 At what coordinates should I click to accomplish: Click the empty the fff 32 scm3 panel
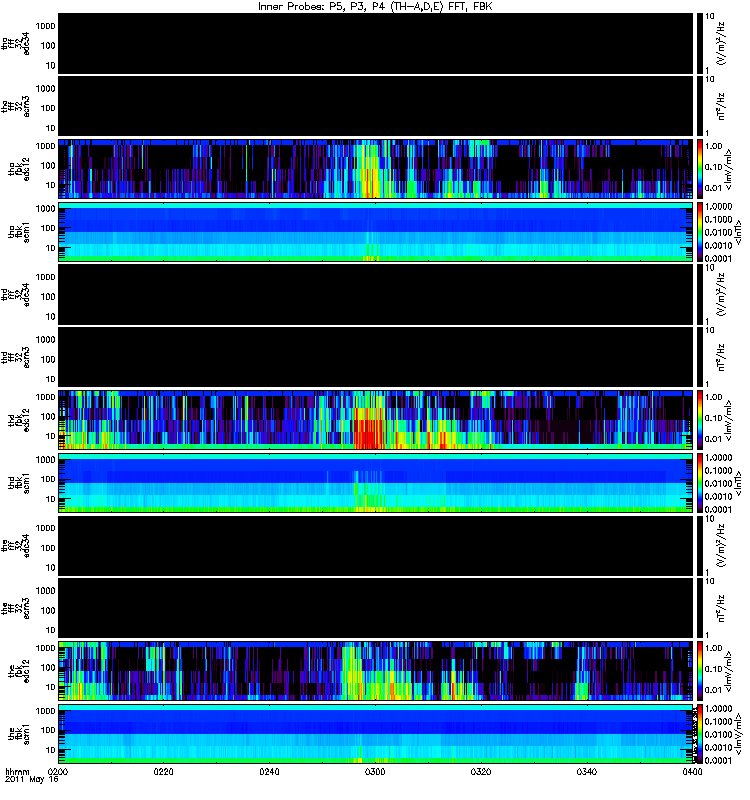point(376,608)
